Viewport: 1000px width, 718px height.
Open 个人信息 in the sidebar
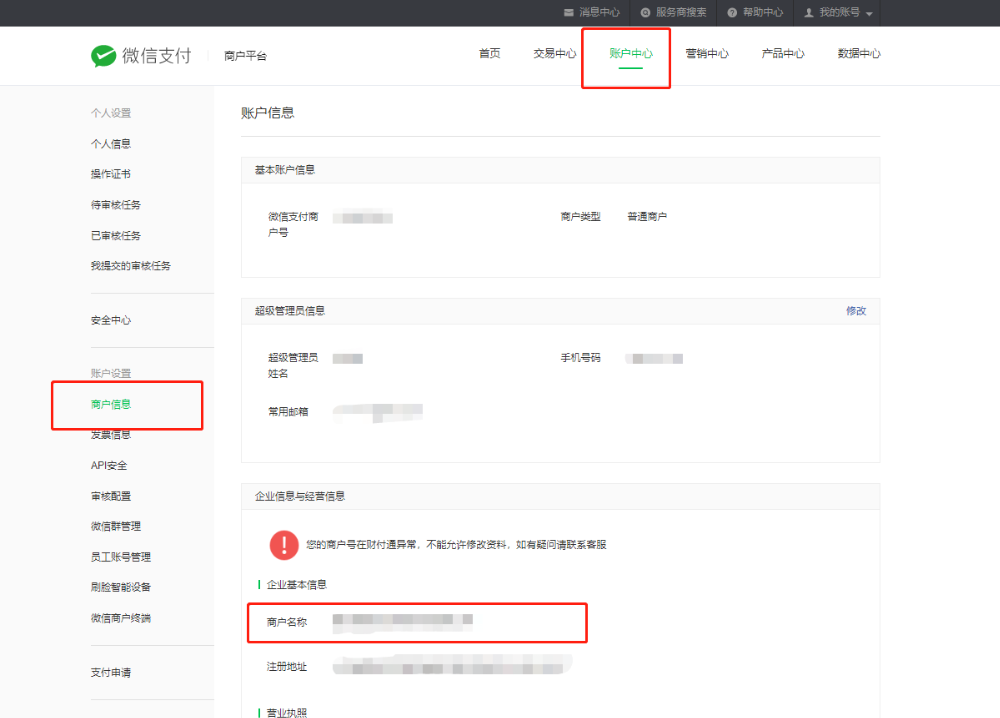pyautogui.click(x=111, y=144)
